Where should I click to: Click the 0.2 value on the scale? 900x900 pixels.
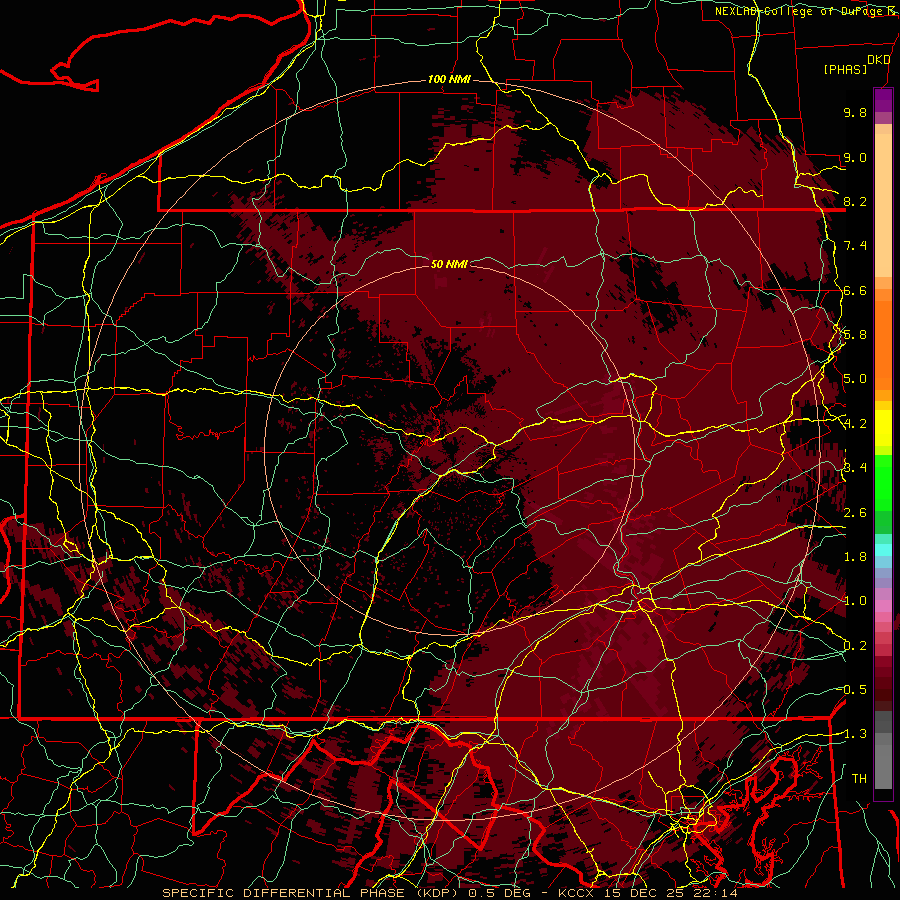click(x=855, y=646)
